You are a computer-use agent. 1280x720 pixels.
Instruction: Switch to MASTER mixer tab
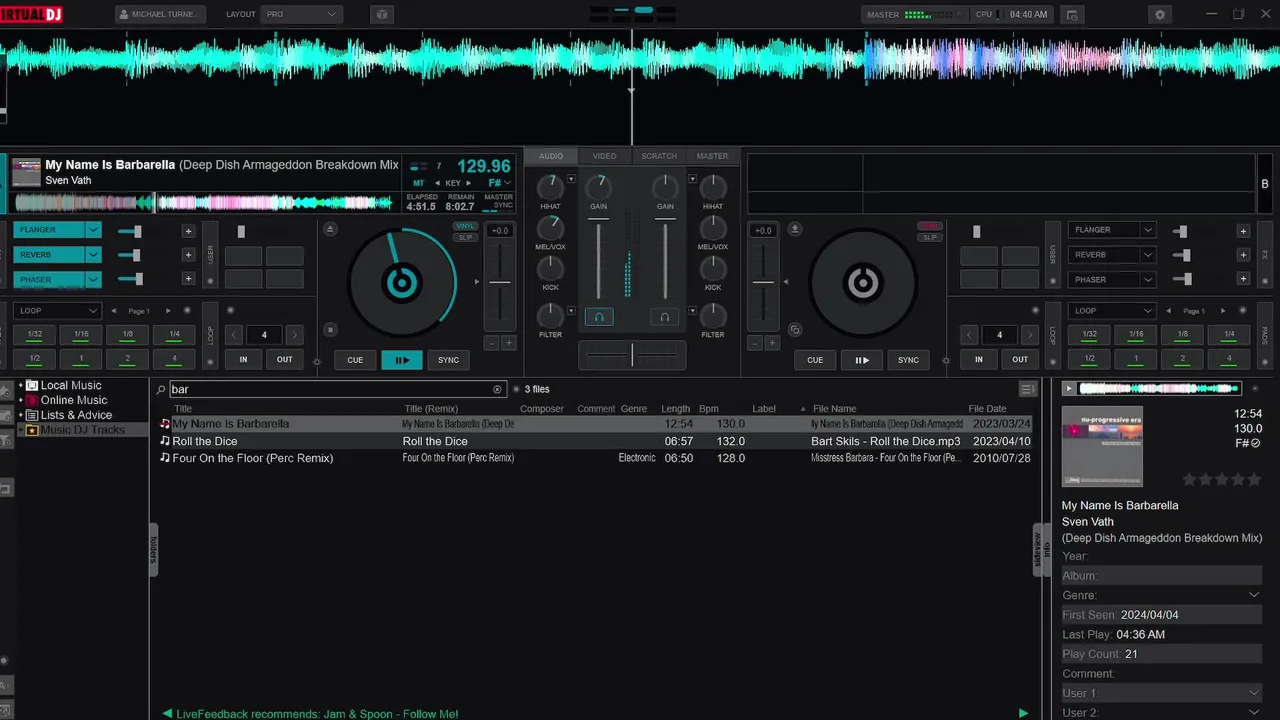click(x=713, y=156)
